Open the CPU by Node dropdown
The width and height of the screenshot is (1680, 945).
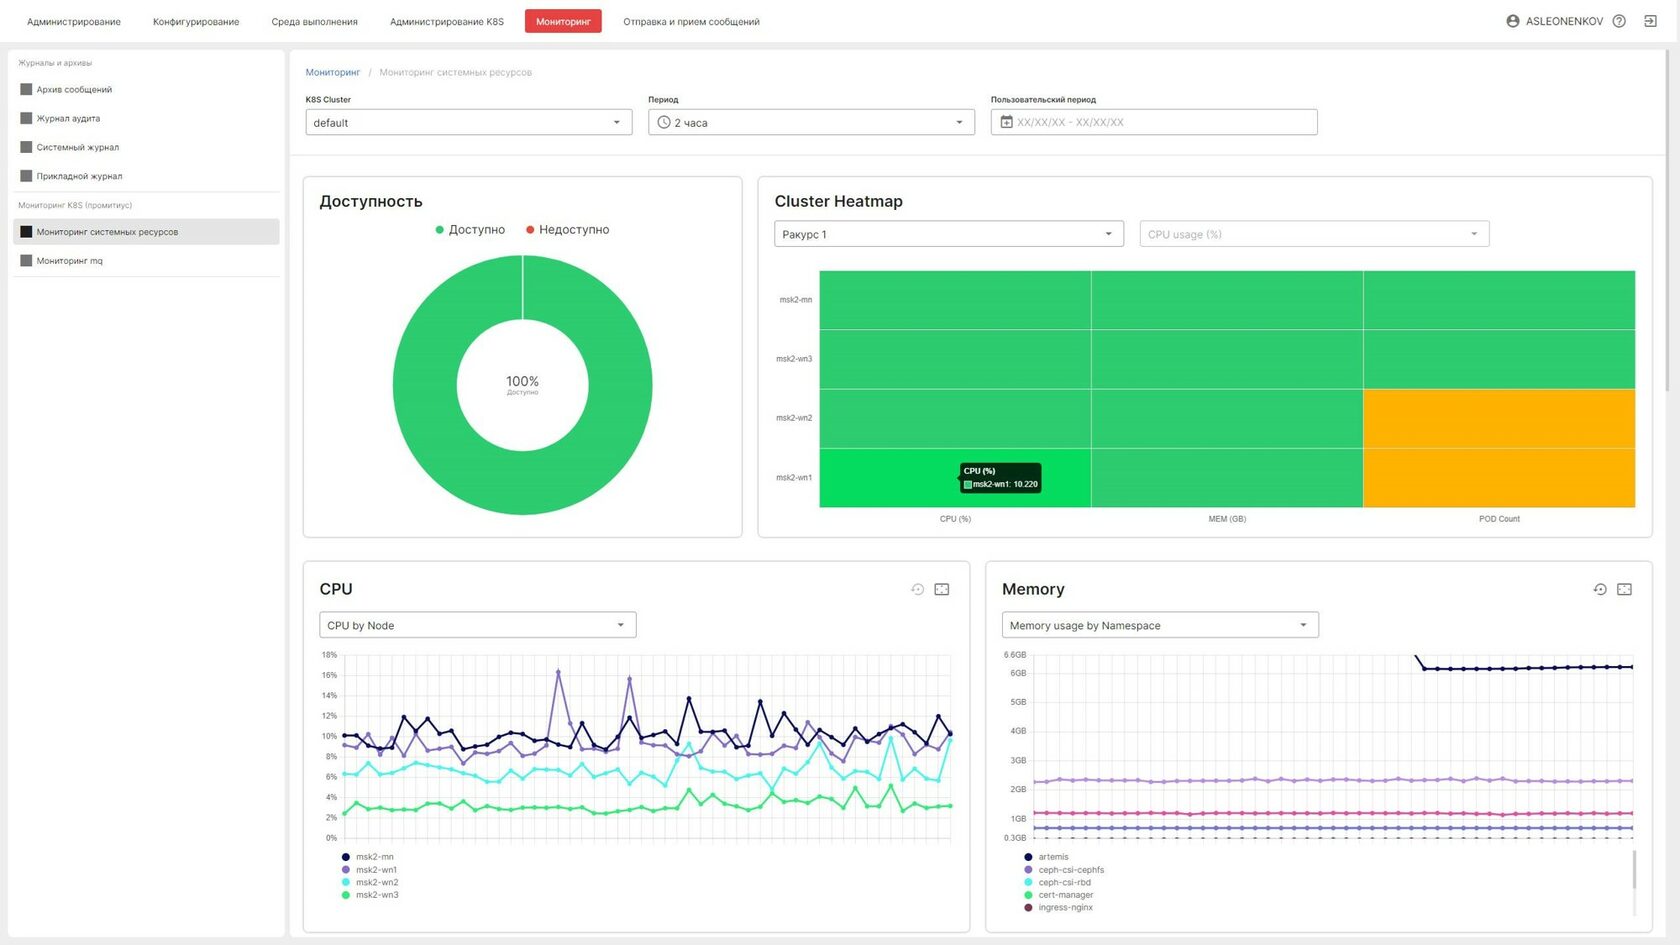478,625
